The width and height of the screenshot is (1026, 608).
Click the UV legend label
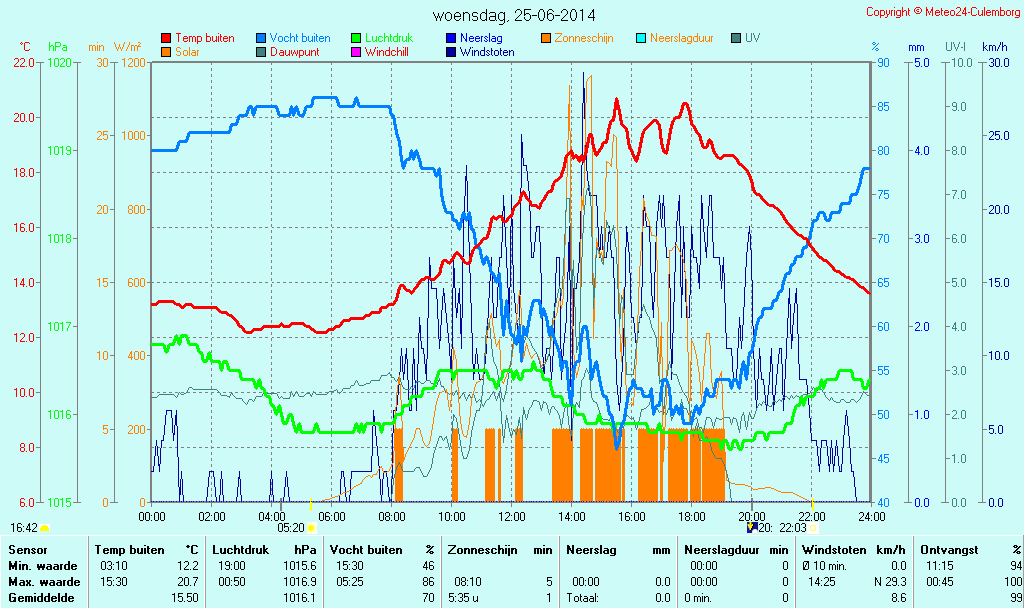[x=752, y=38]
